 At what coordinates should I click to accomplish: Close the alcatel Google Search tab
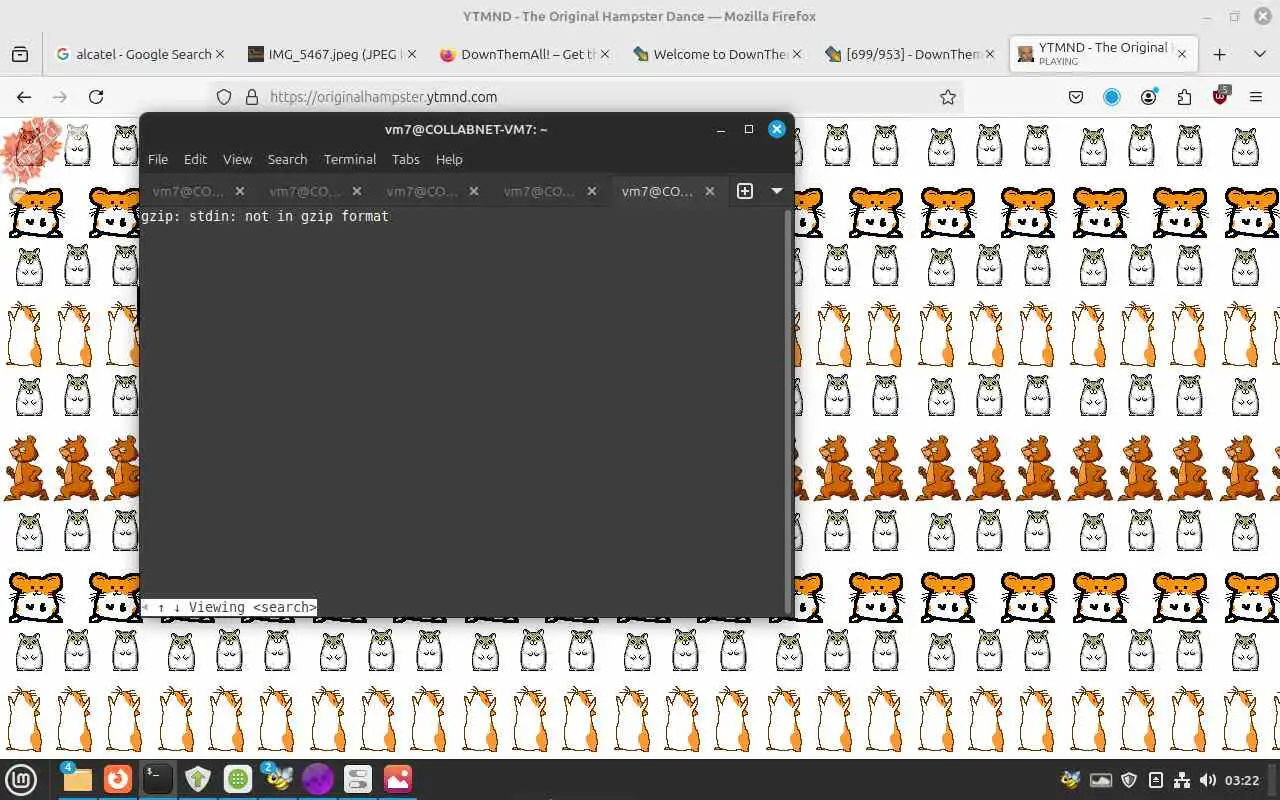(220, 54)
